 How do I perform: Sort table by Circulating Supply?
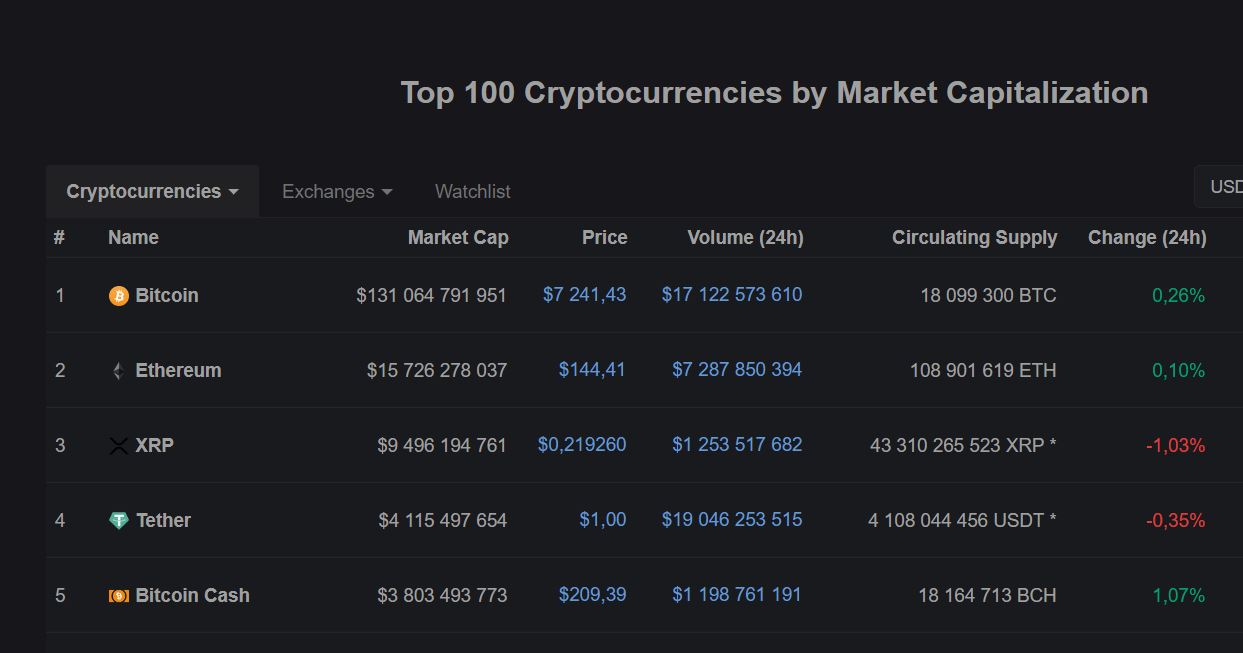coord(974,238)
